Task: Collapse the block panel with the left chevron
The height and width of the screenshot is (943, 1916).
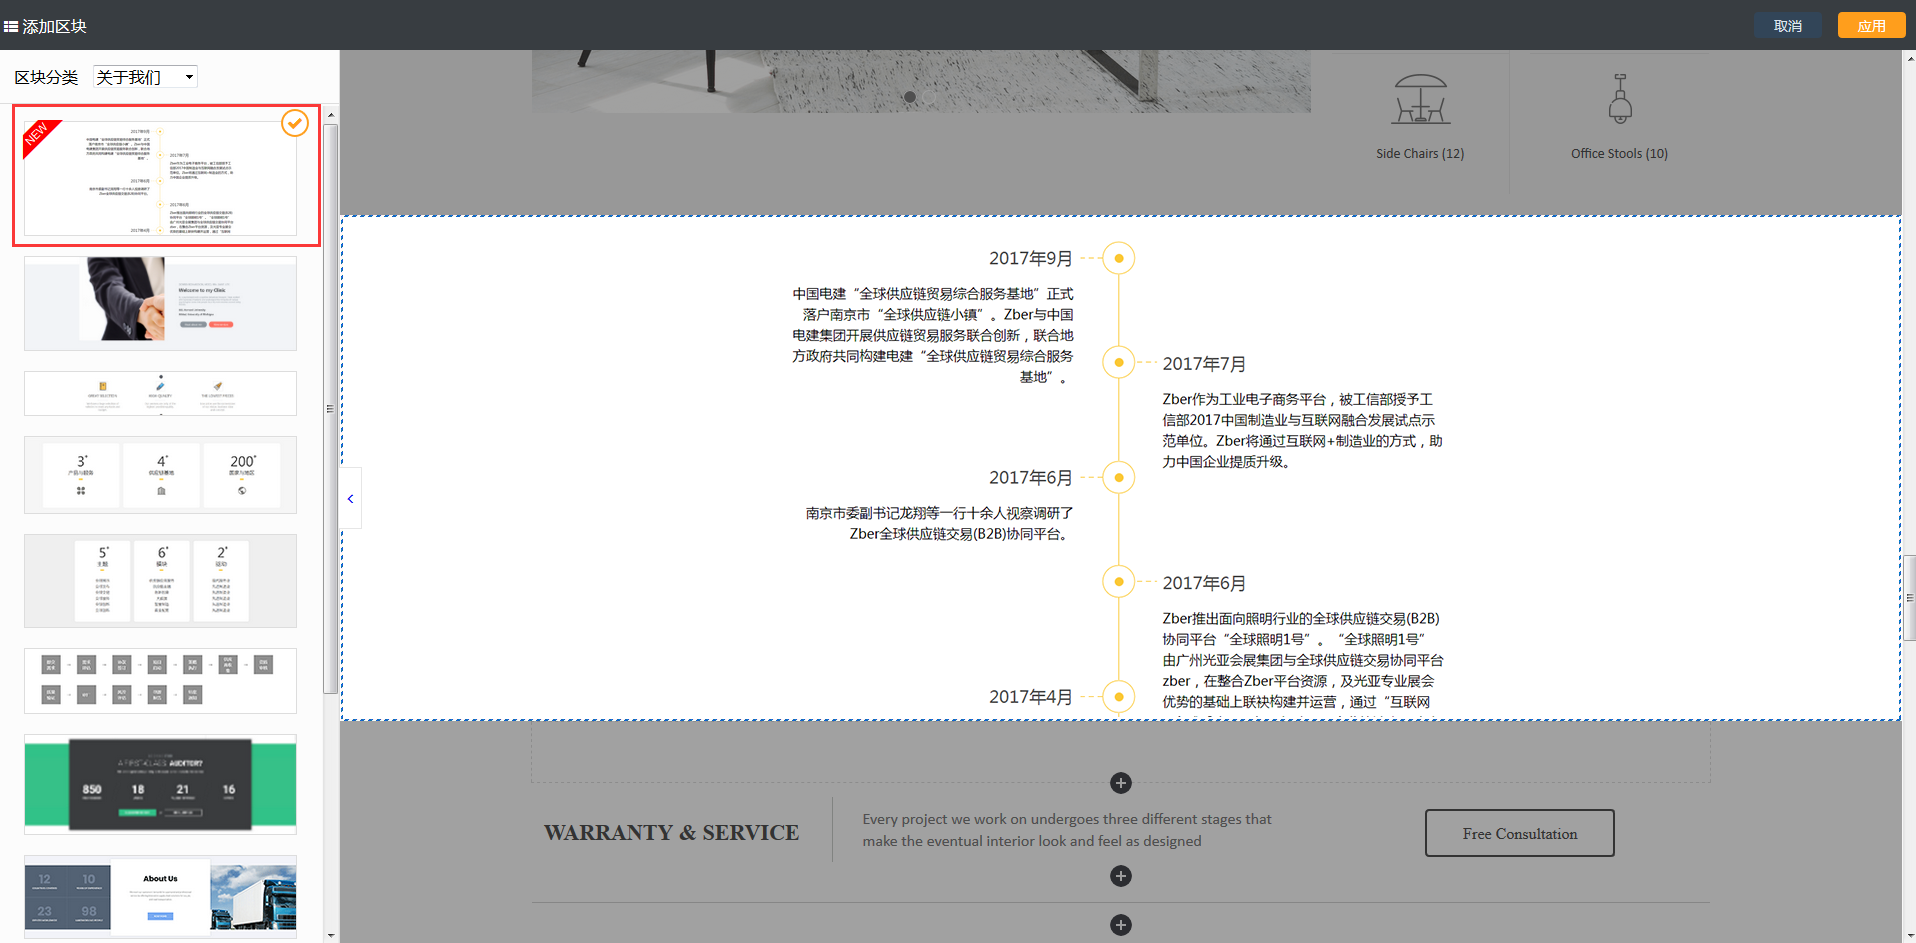Action: tap(350, 498)
